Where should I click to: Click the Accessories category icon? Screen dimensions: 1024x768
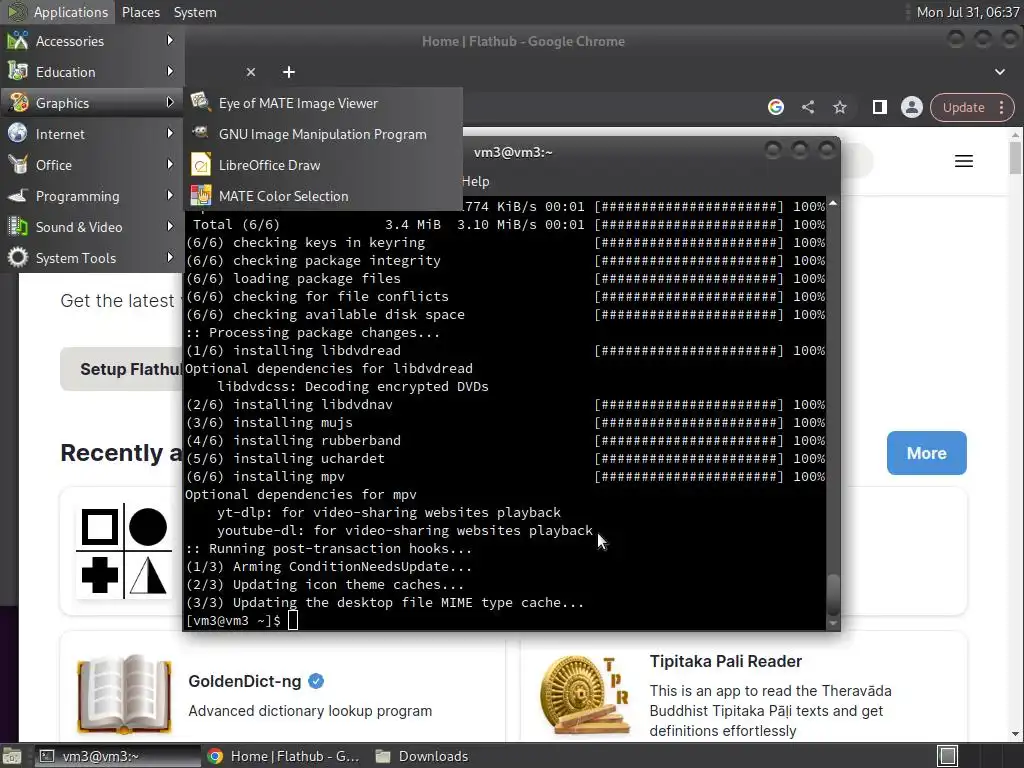pyautogui.click(x=18, y=40)
